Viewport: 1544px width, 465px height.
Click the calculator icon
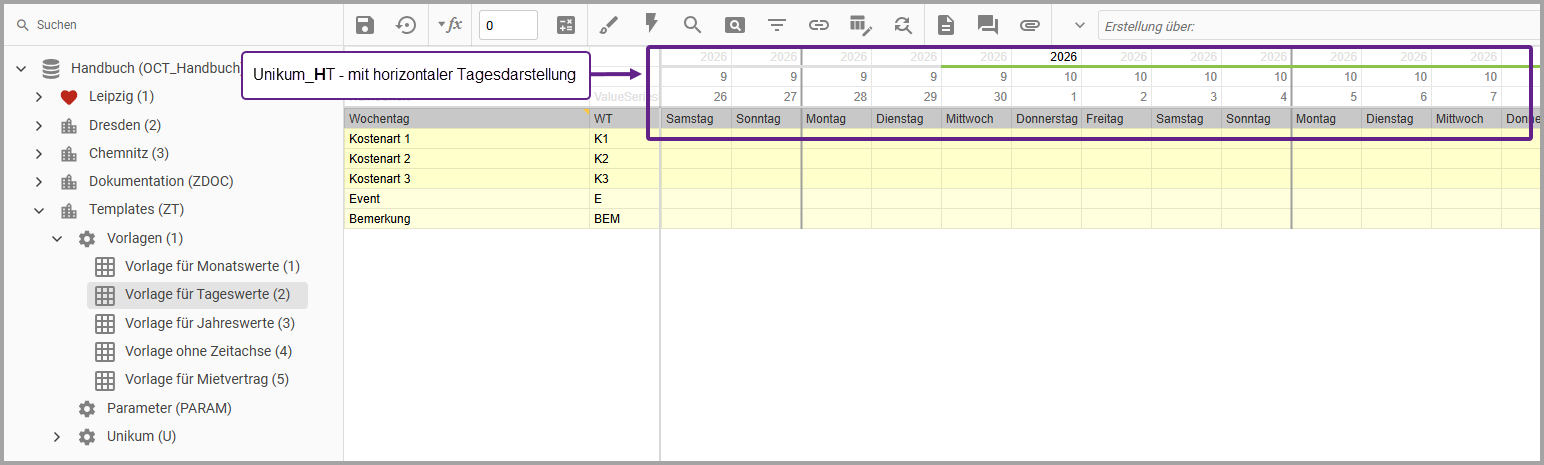click(x=566, y=25)
